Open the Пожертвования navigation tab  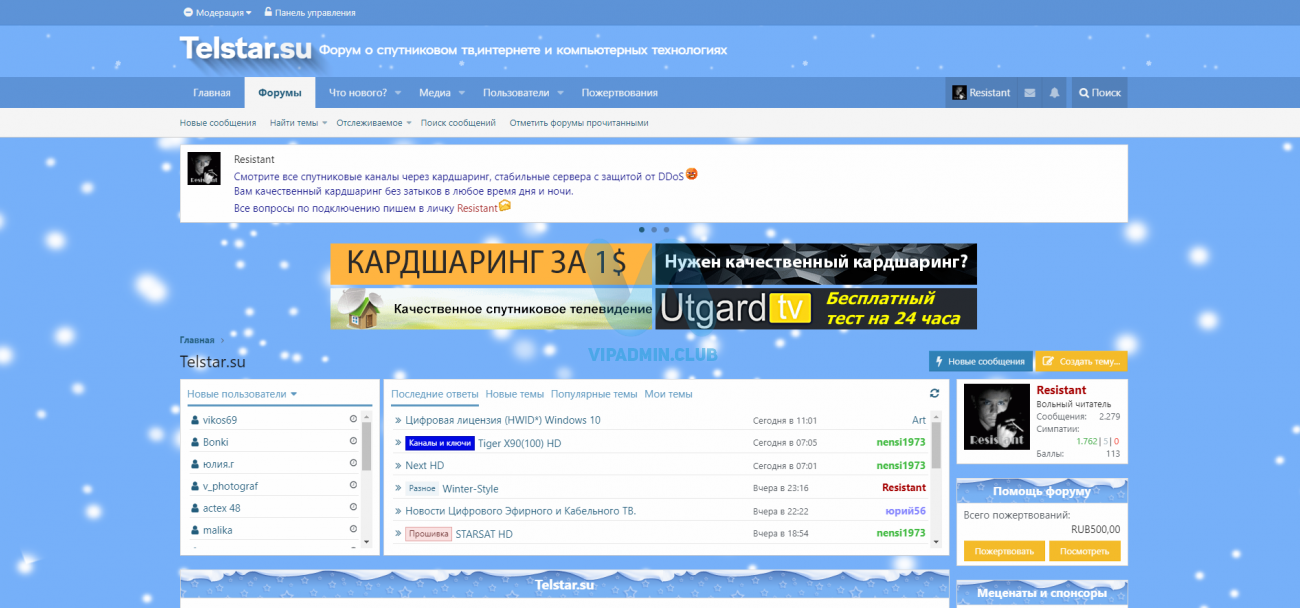(x=620, y=93)
